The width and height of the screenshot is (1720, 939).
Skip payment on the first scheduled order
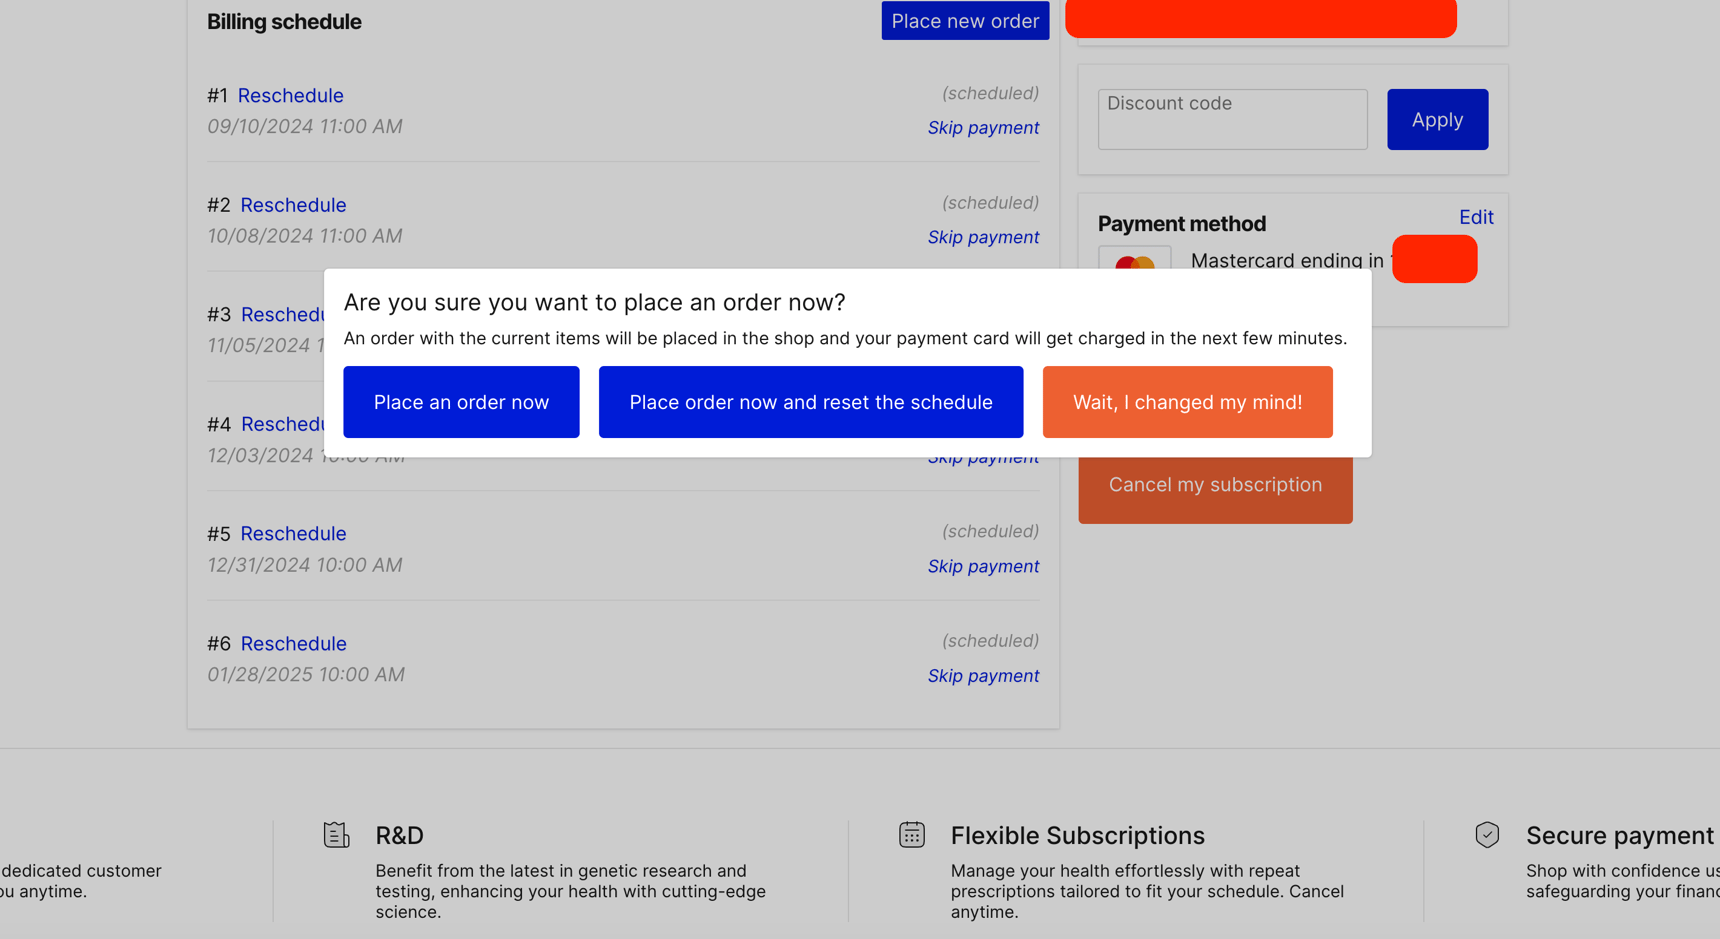tap(983, 127)
